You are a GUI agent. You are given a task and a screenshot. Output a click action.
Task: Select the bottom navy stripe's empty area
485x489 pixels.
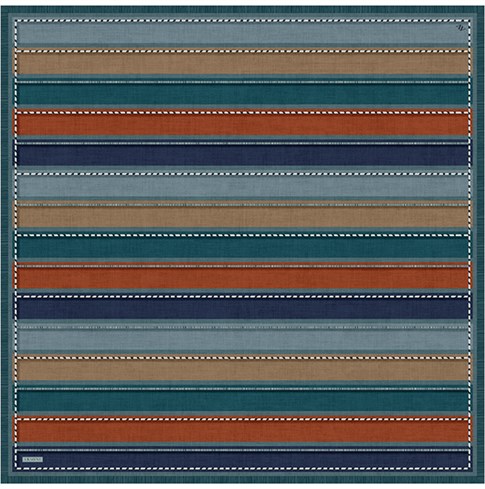[257, 460]
